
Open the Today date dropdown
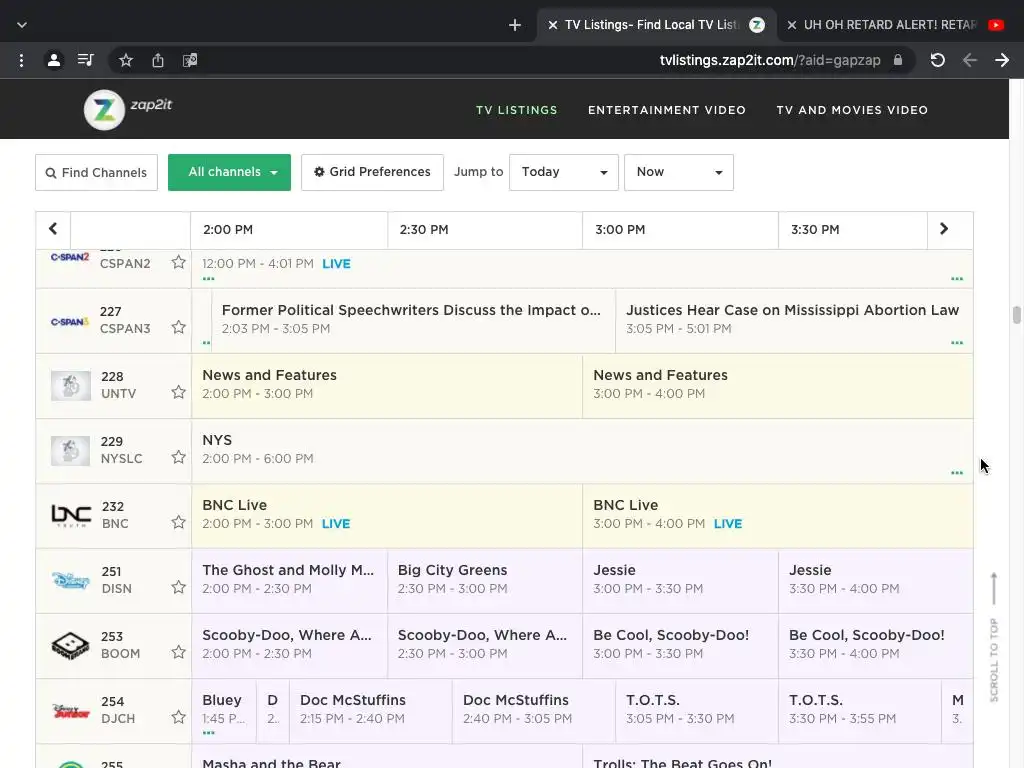click(x=564, y=172)
